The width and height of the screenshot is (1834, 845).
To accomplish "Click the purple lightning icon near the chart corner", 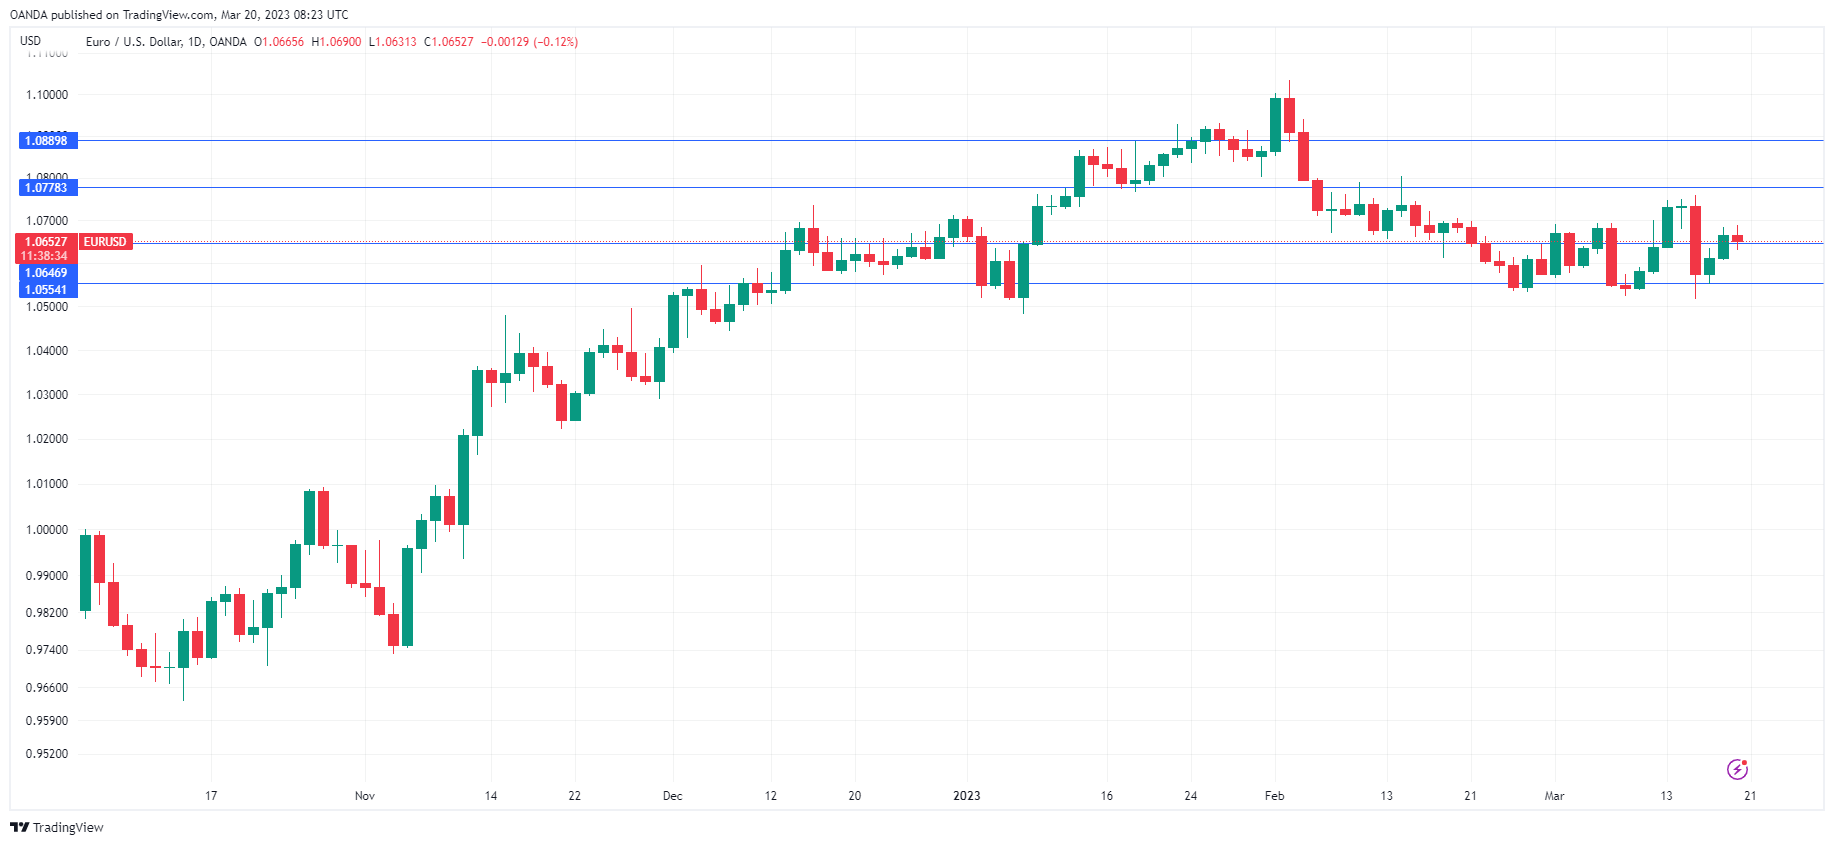I will (x=1737, y=769).
